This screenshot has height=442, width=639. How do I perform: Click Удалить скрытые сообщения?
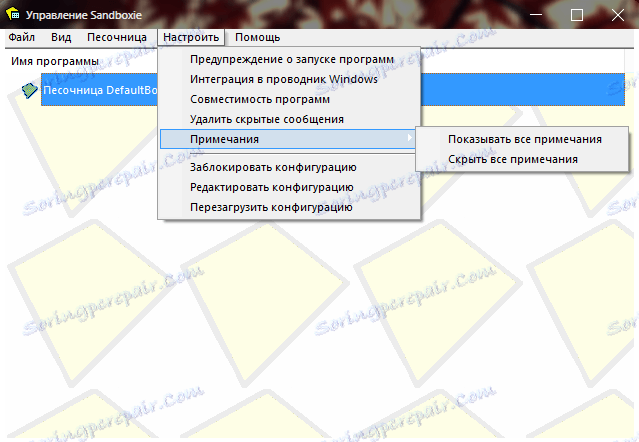(x=289, y=119)
